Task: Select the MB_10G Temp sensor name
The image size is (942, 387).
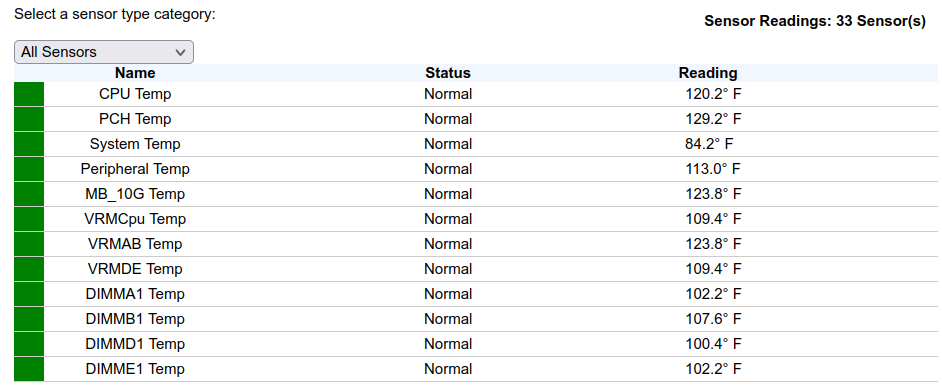Action: [135, 194]
